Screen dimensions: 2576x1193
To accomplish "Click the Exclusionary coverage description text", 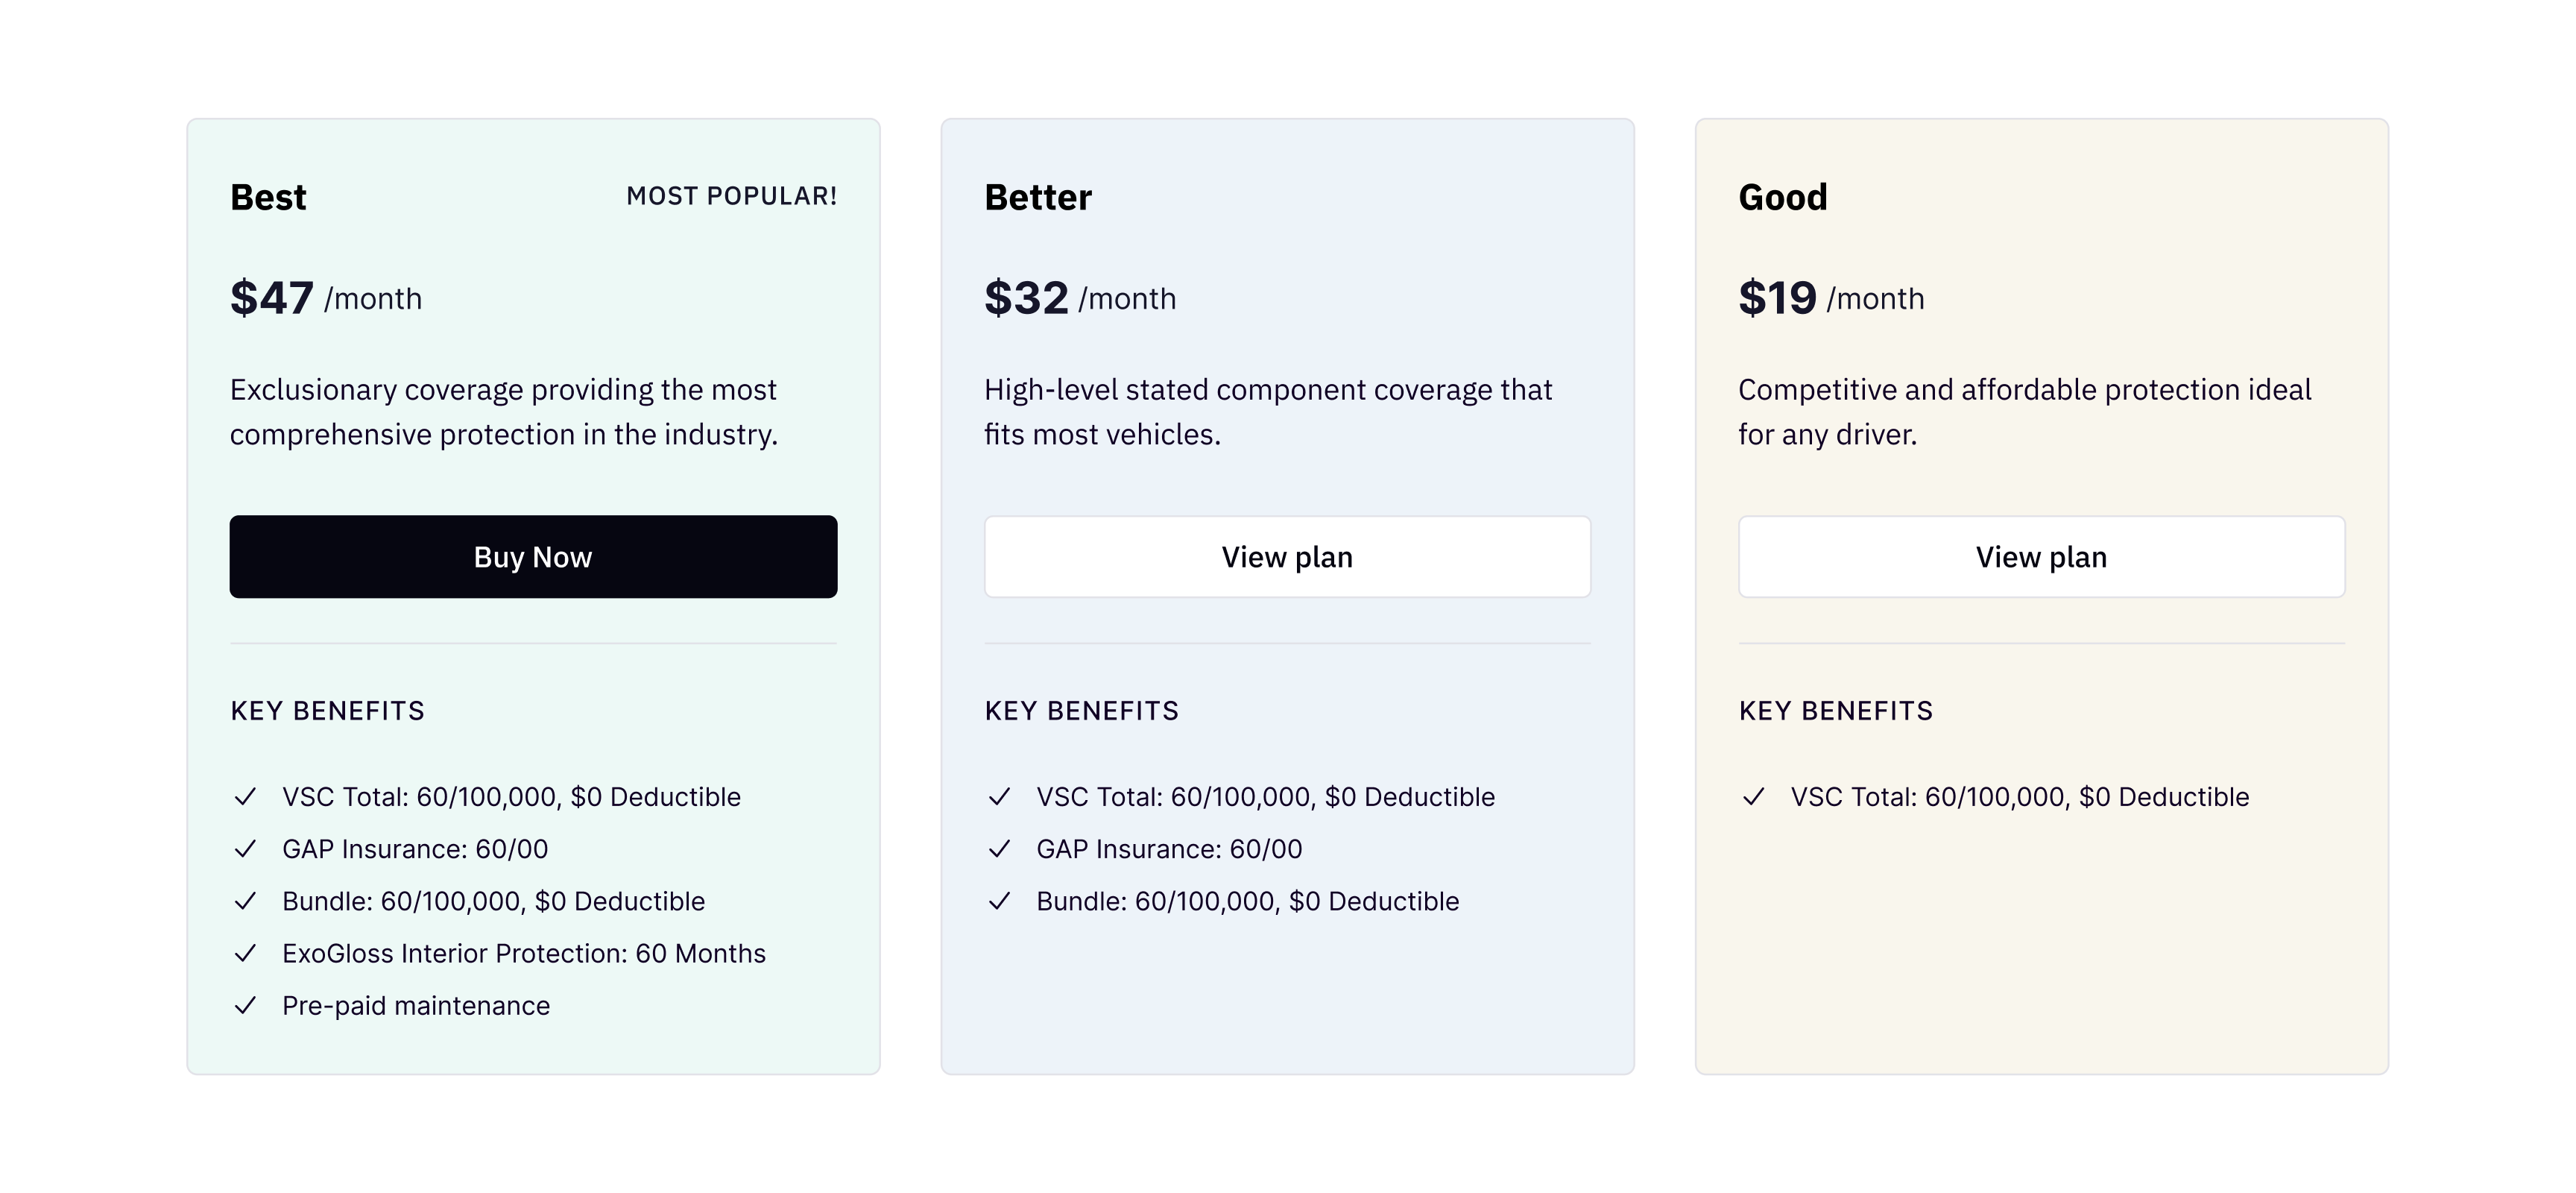I will pos(504,412).
